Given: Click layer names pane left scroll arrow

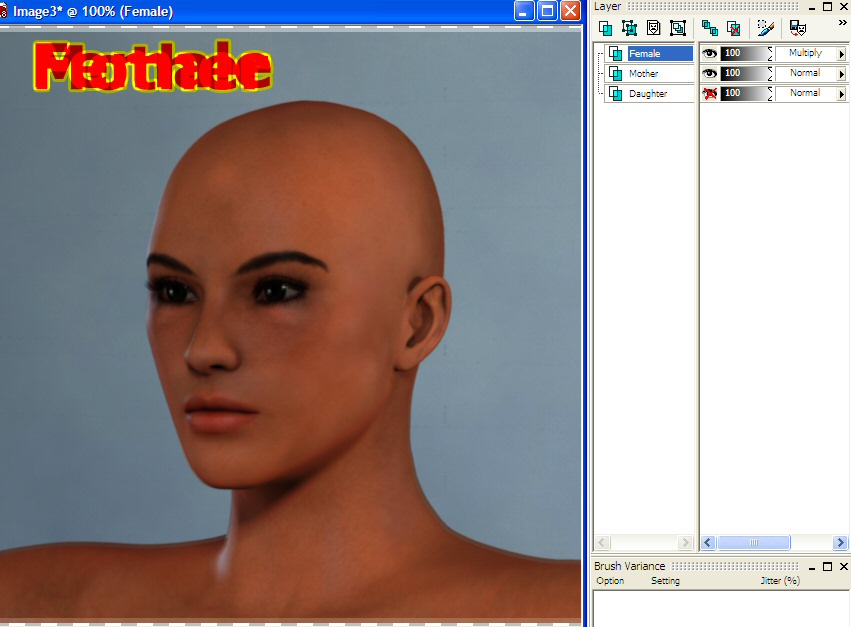Looking at the screenshot, I should 602,542.
